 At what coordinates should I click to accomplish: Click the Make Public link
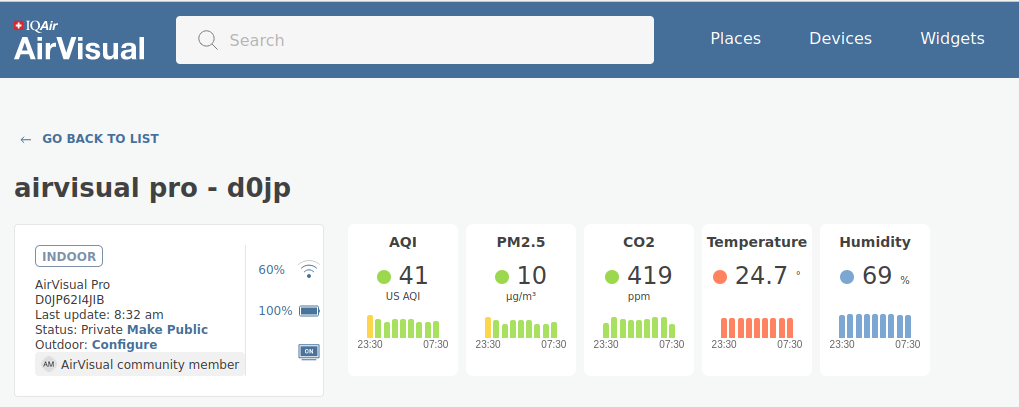(167, 330)
